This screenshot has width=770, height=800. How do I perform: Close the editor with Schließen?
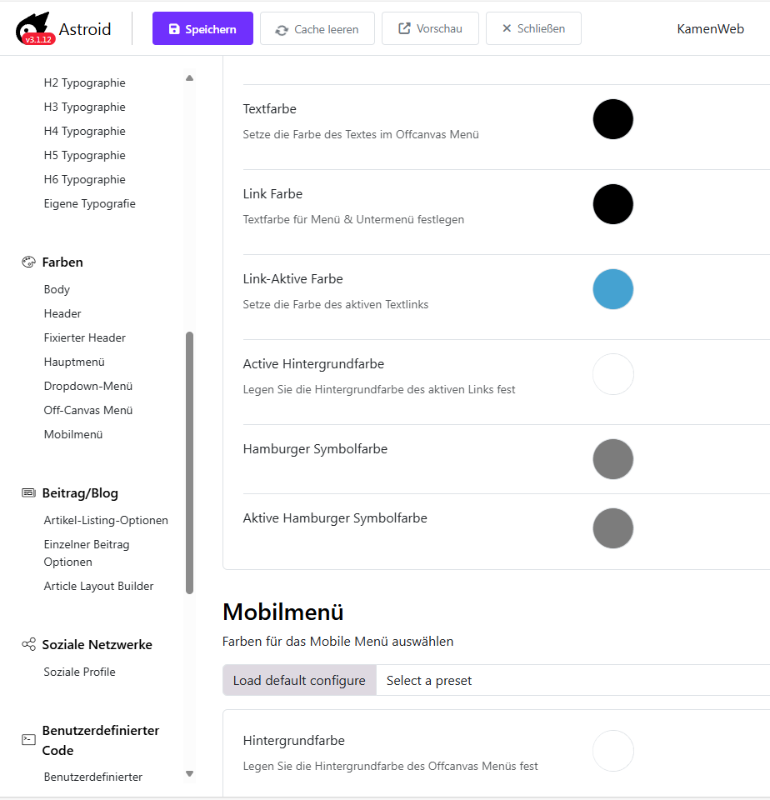pos(534,29)
